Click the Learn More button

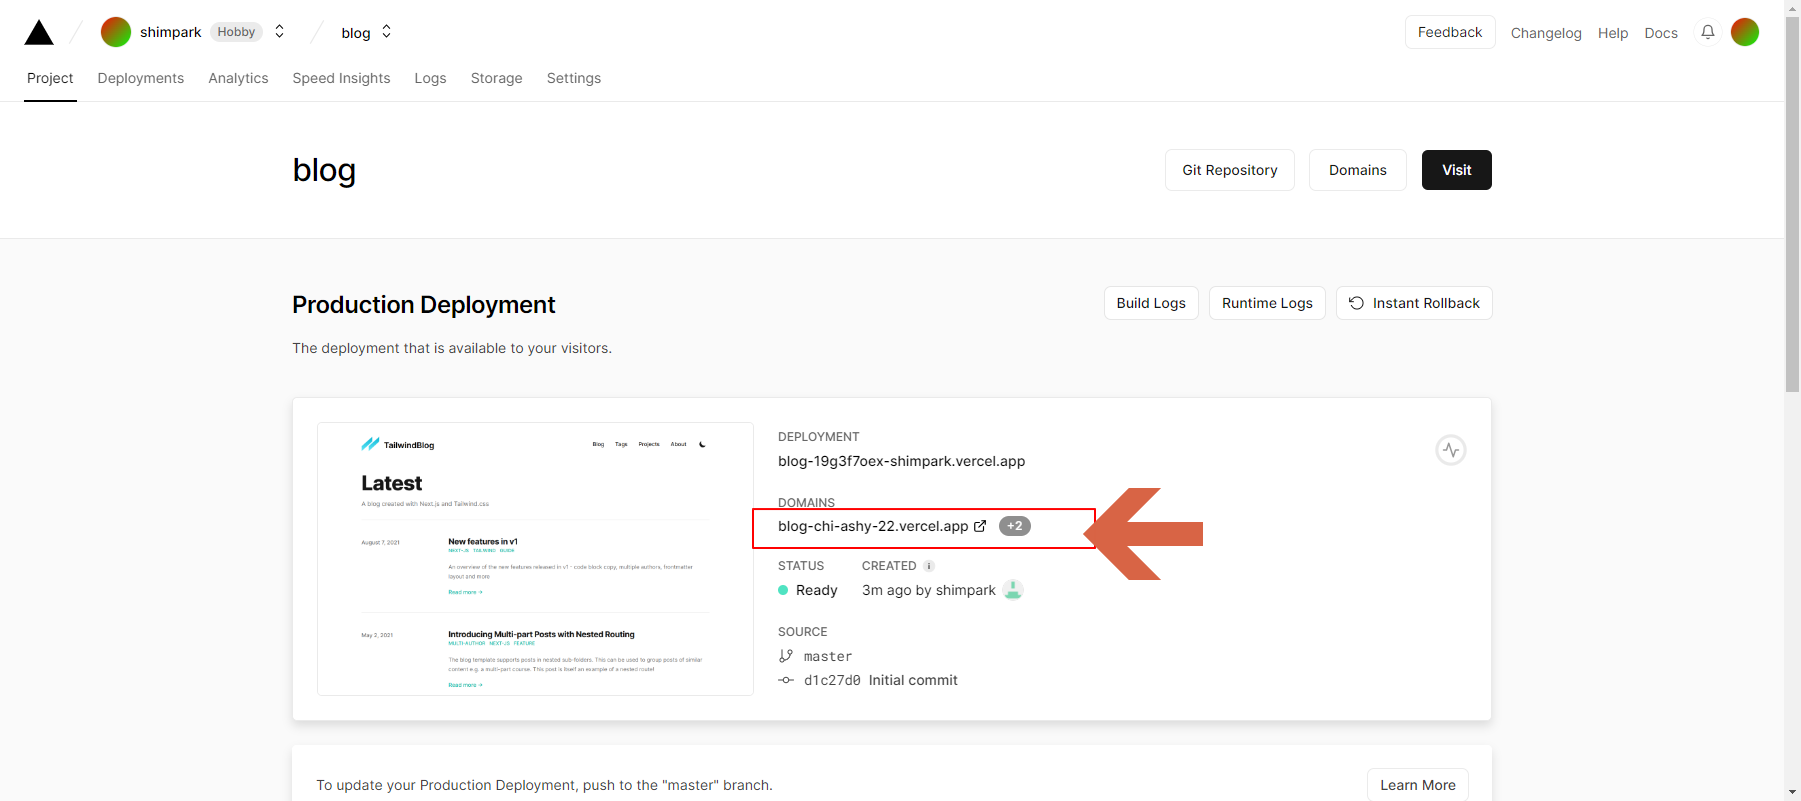point(1418,785)
